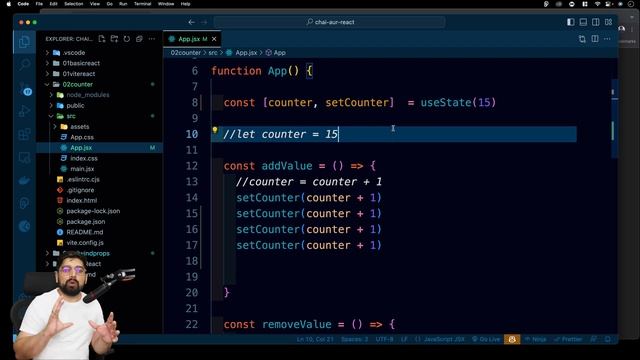Screen dimensions: 640x360
Task: Open the Selection menu
Action: pyautogui.click(x=74, y=4)
